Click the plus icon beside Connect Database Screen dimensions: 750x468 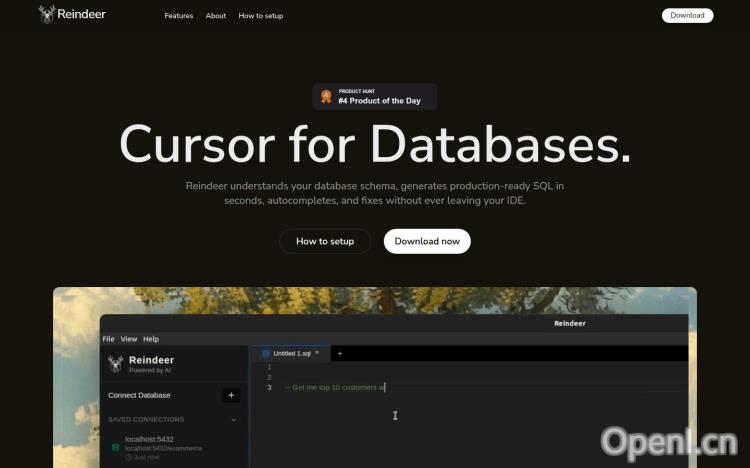coord(231,395)
